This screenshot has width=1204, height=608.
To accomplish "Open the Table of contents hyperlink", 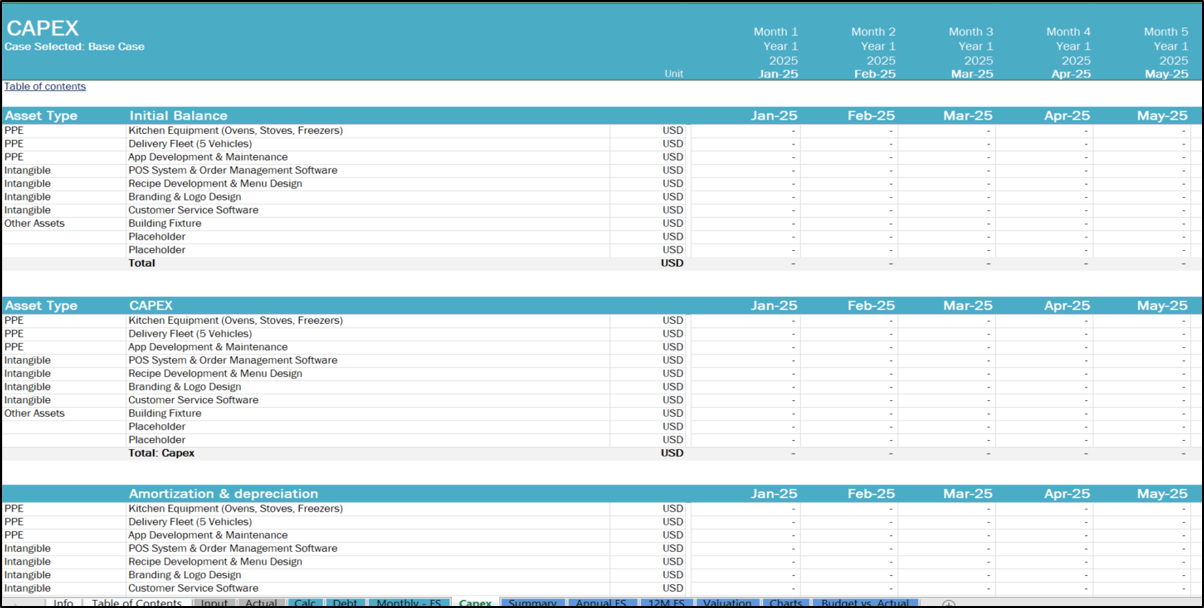I will point(45,87).
